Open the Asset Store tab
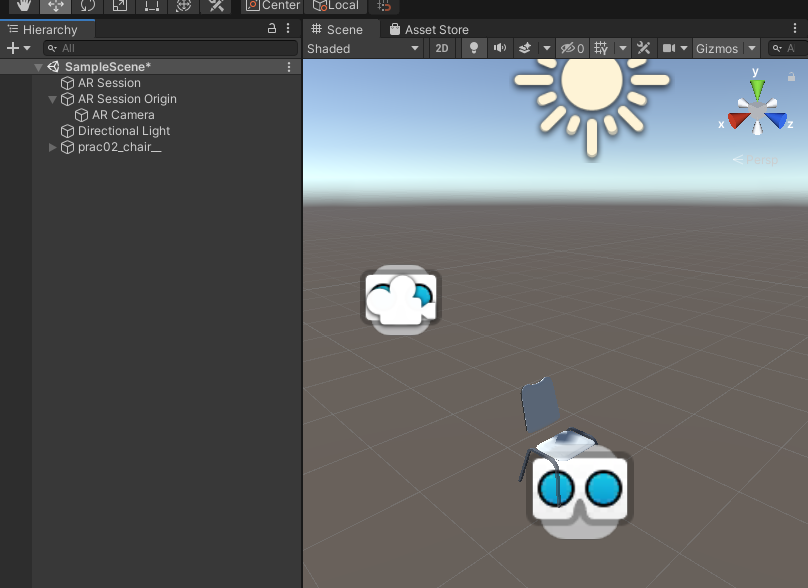The height and width of the screenshot is (588, 808). click(429, 30)
